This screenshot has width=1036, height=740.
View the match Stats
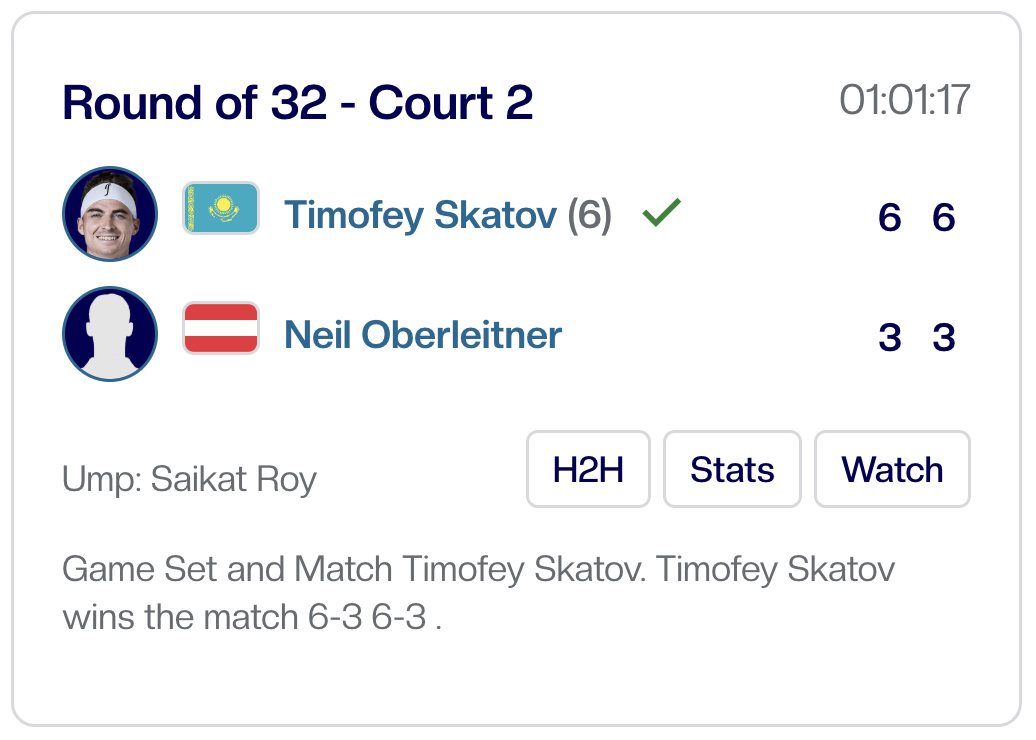pos(732,469)
